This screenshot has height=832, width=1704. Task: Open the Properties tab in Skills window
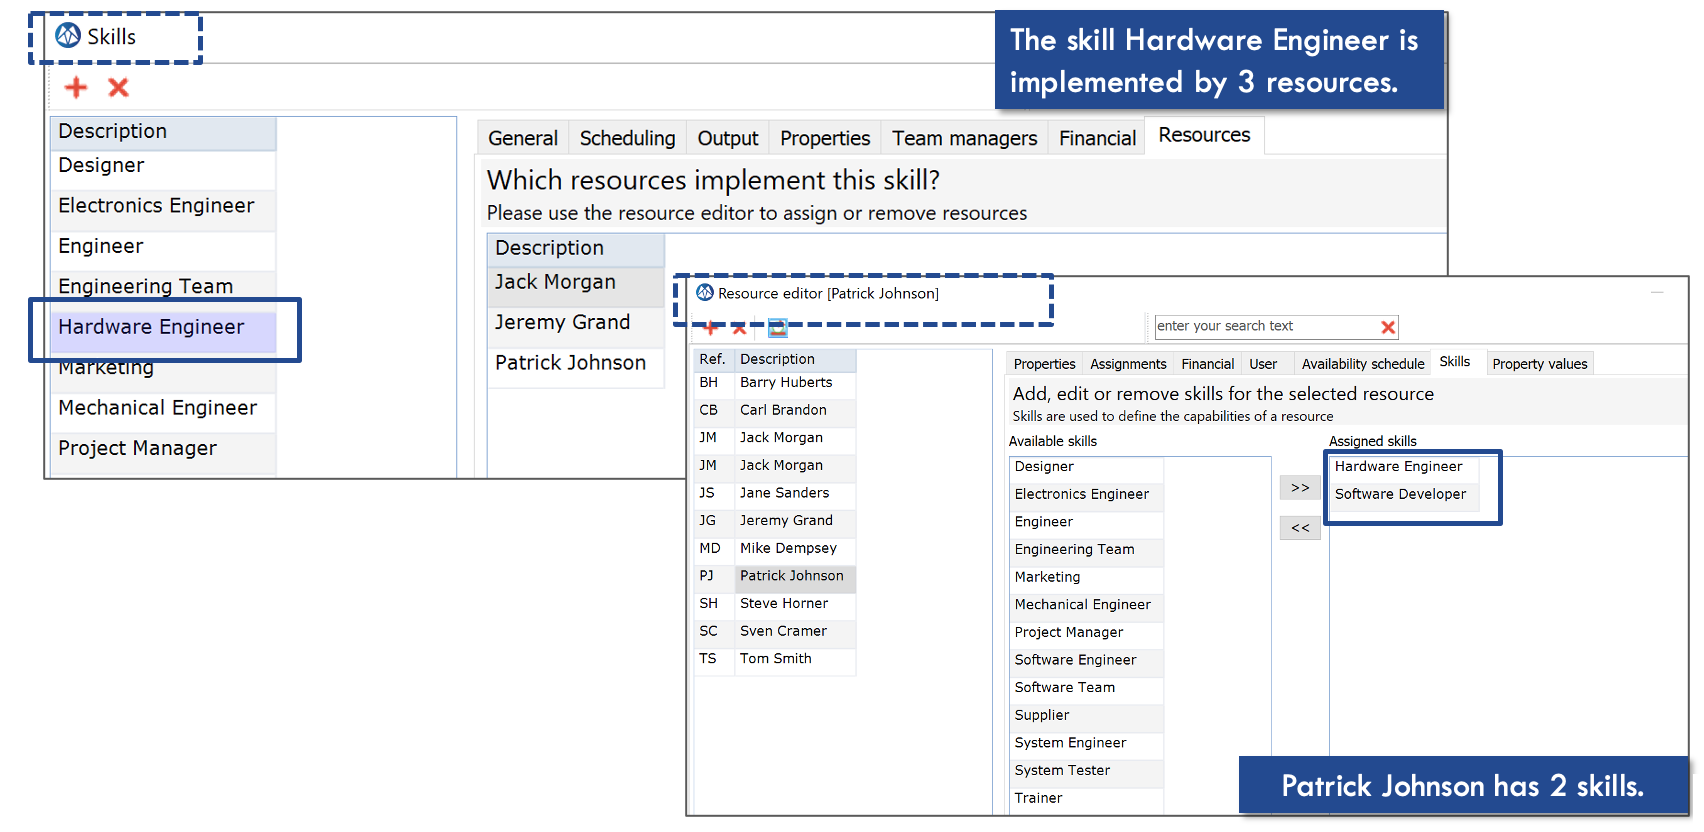click(825, 138)
